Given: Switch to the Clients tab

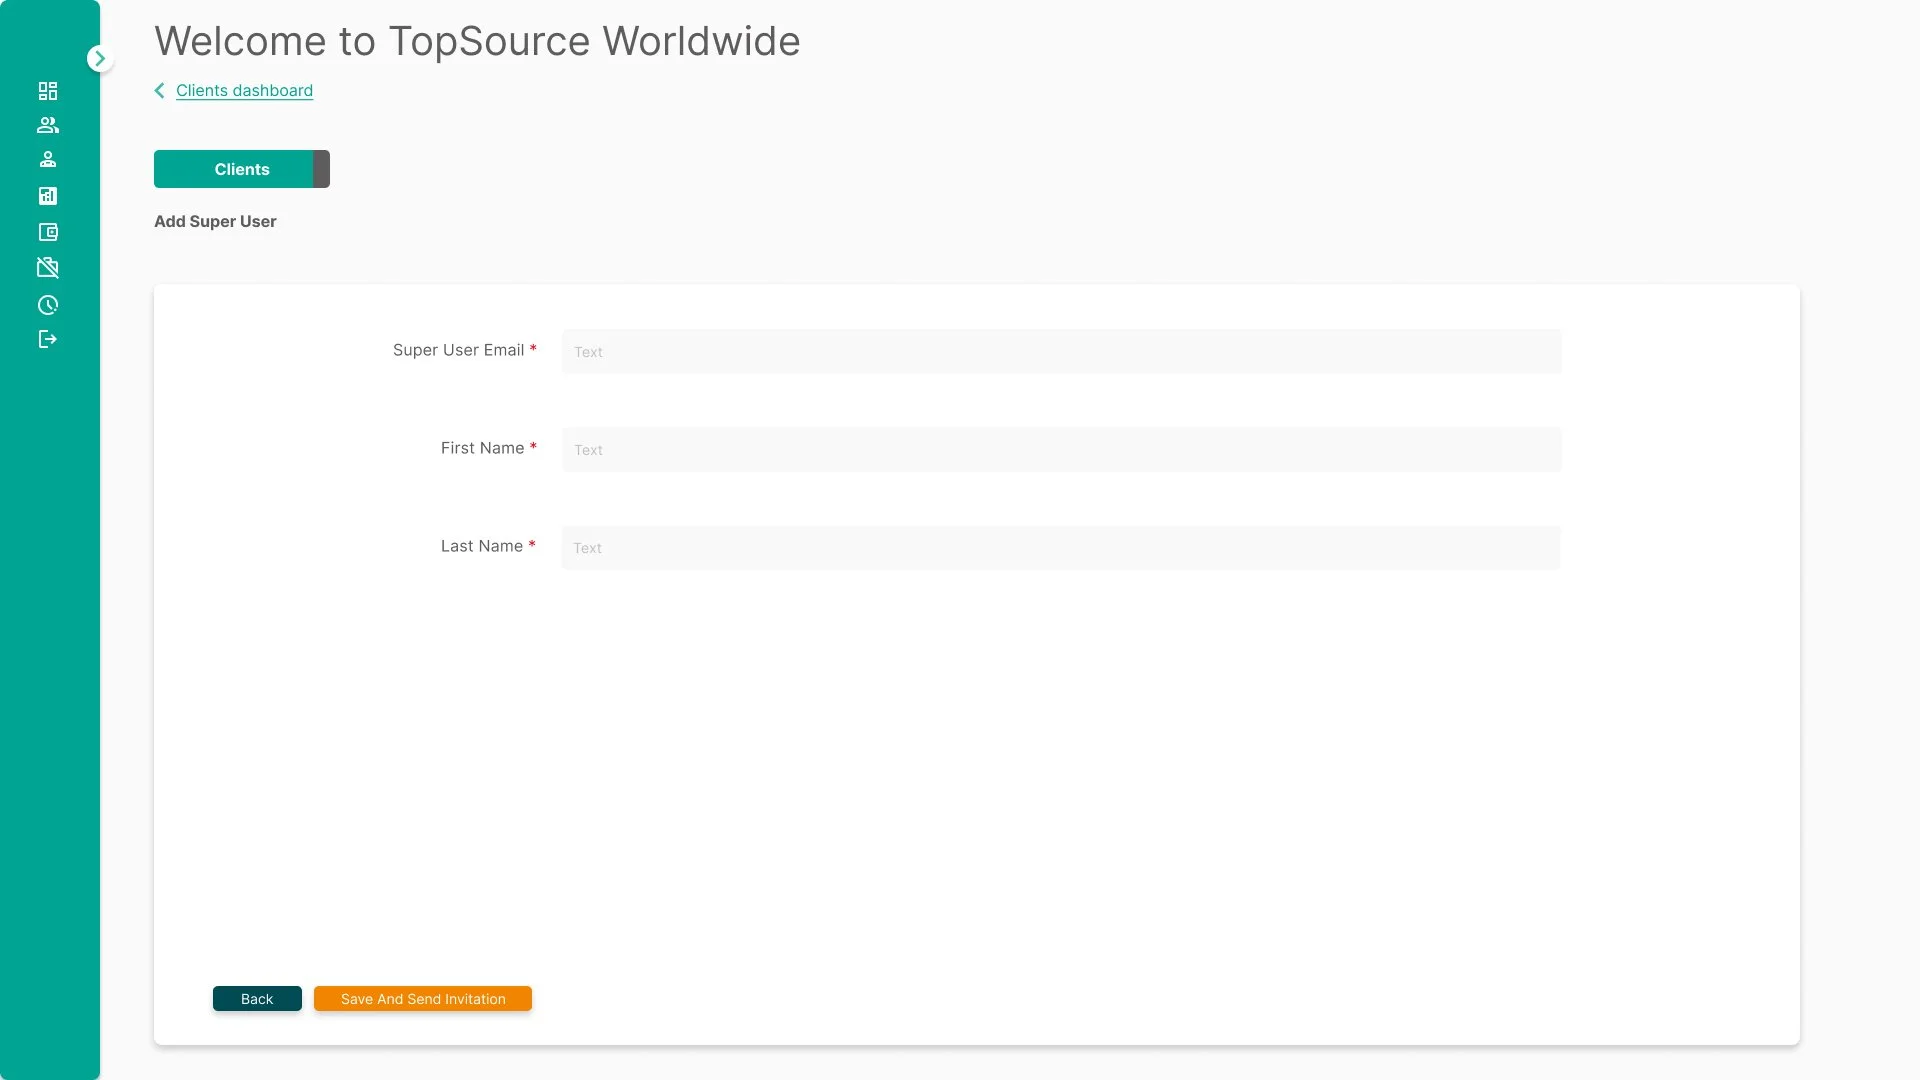Looking at the screenshot, I should [241, 168].
